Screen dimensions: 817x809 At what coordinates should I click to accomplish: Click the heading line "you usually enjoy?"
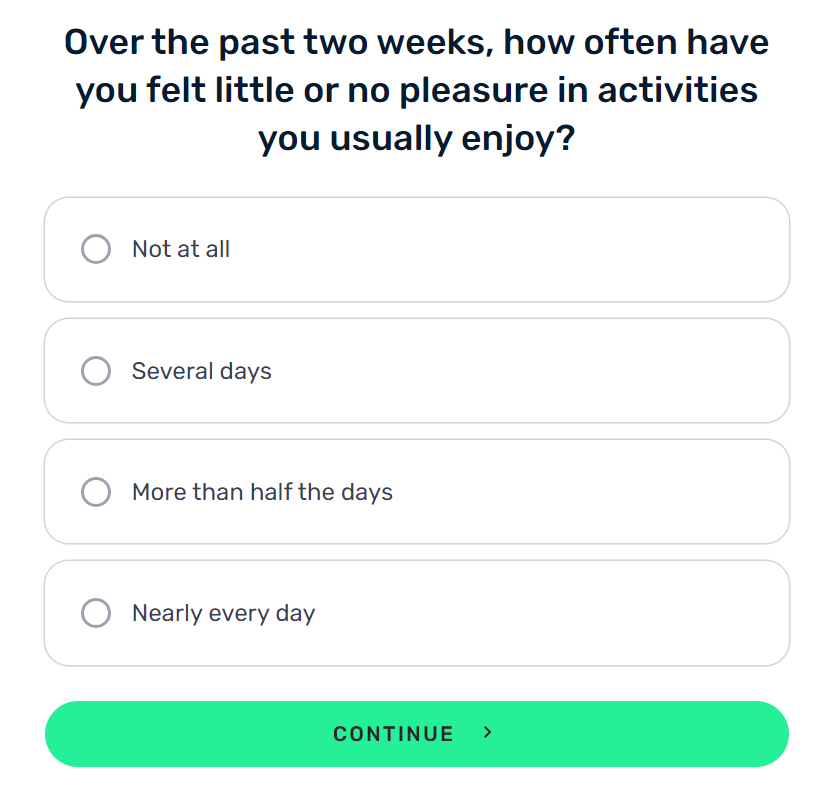tap(417, 139)
